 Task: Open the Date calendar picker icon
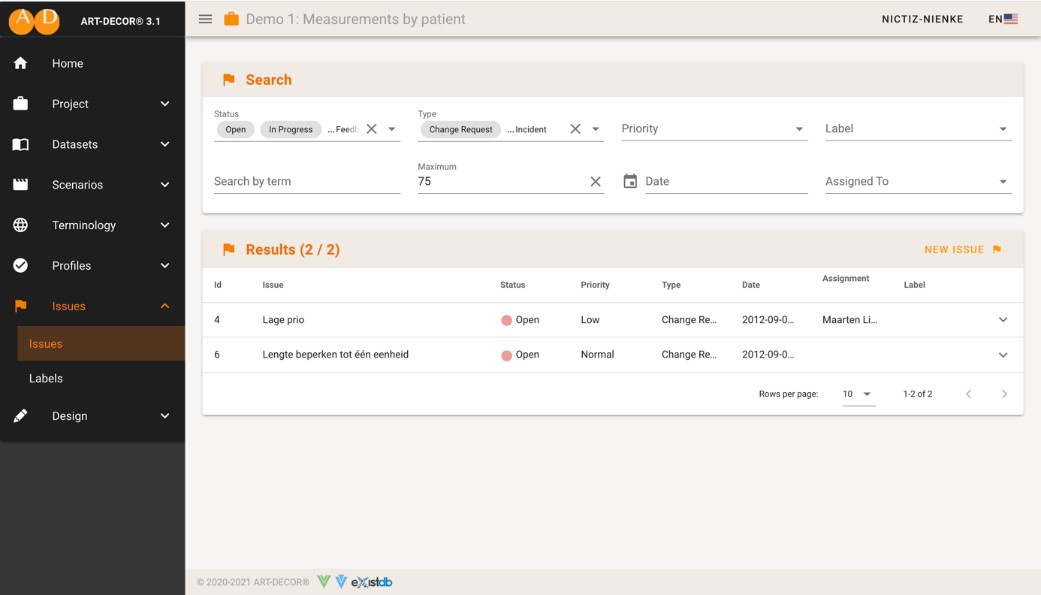pos(630,182)
